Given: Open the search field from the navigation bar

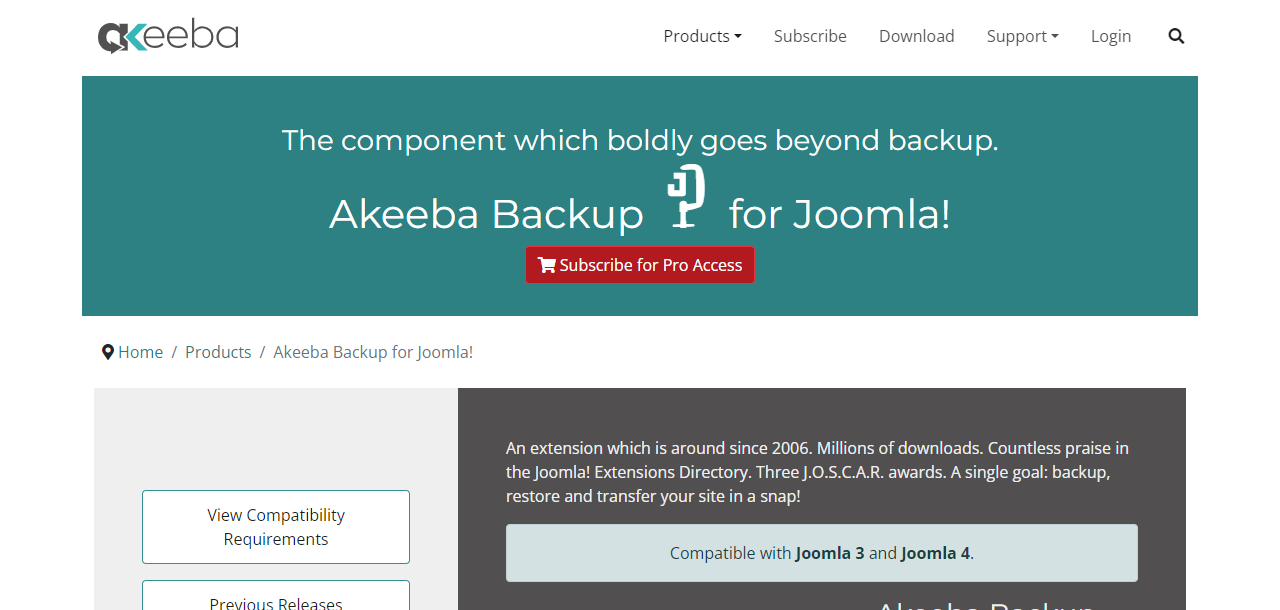Looking at the screenshot, I should [1176, 36].
